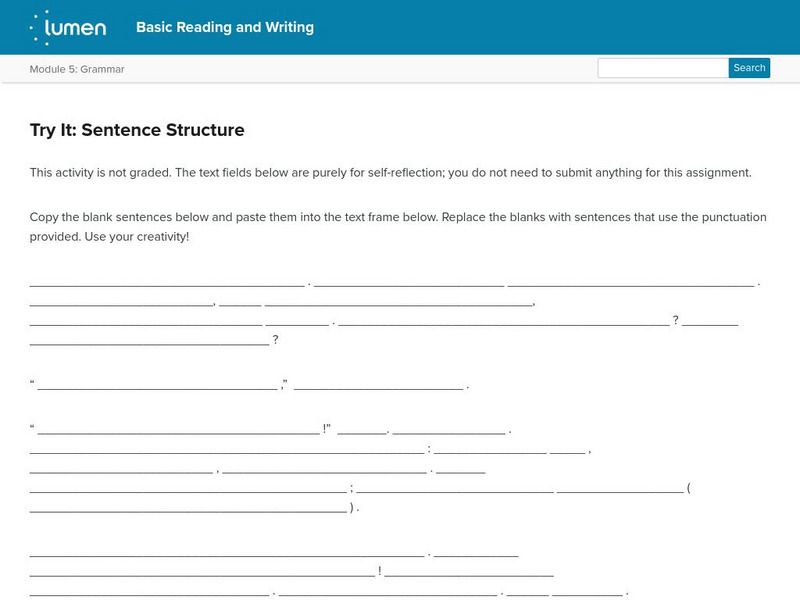
Task: Select the blank line ending with a semicolon
Action: pyautogui.click(x=188, y=489)
